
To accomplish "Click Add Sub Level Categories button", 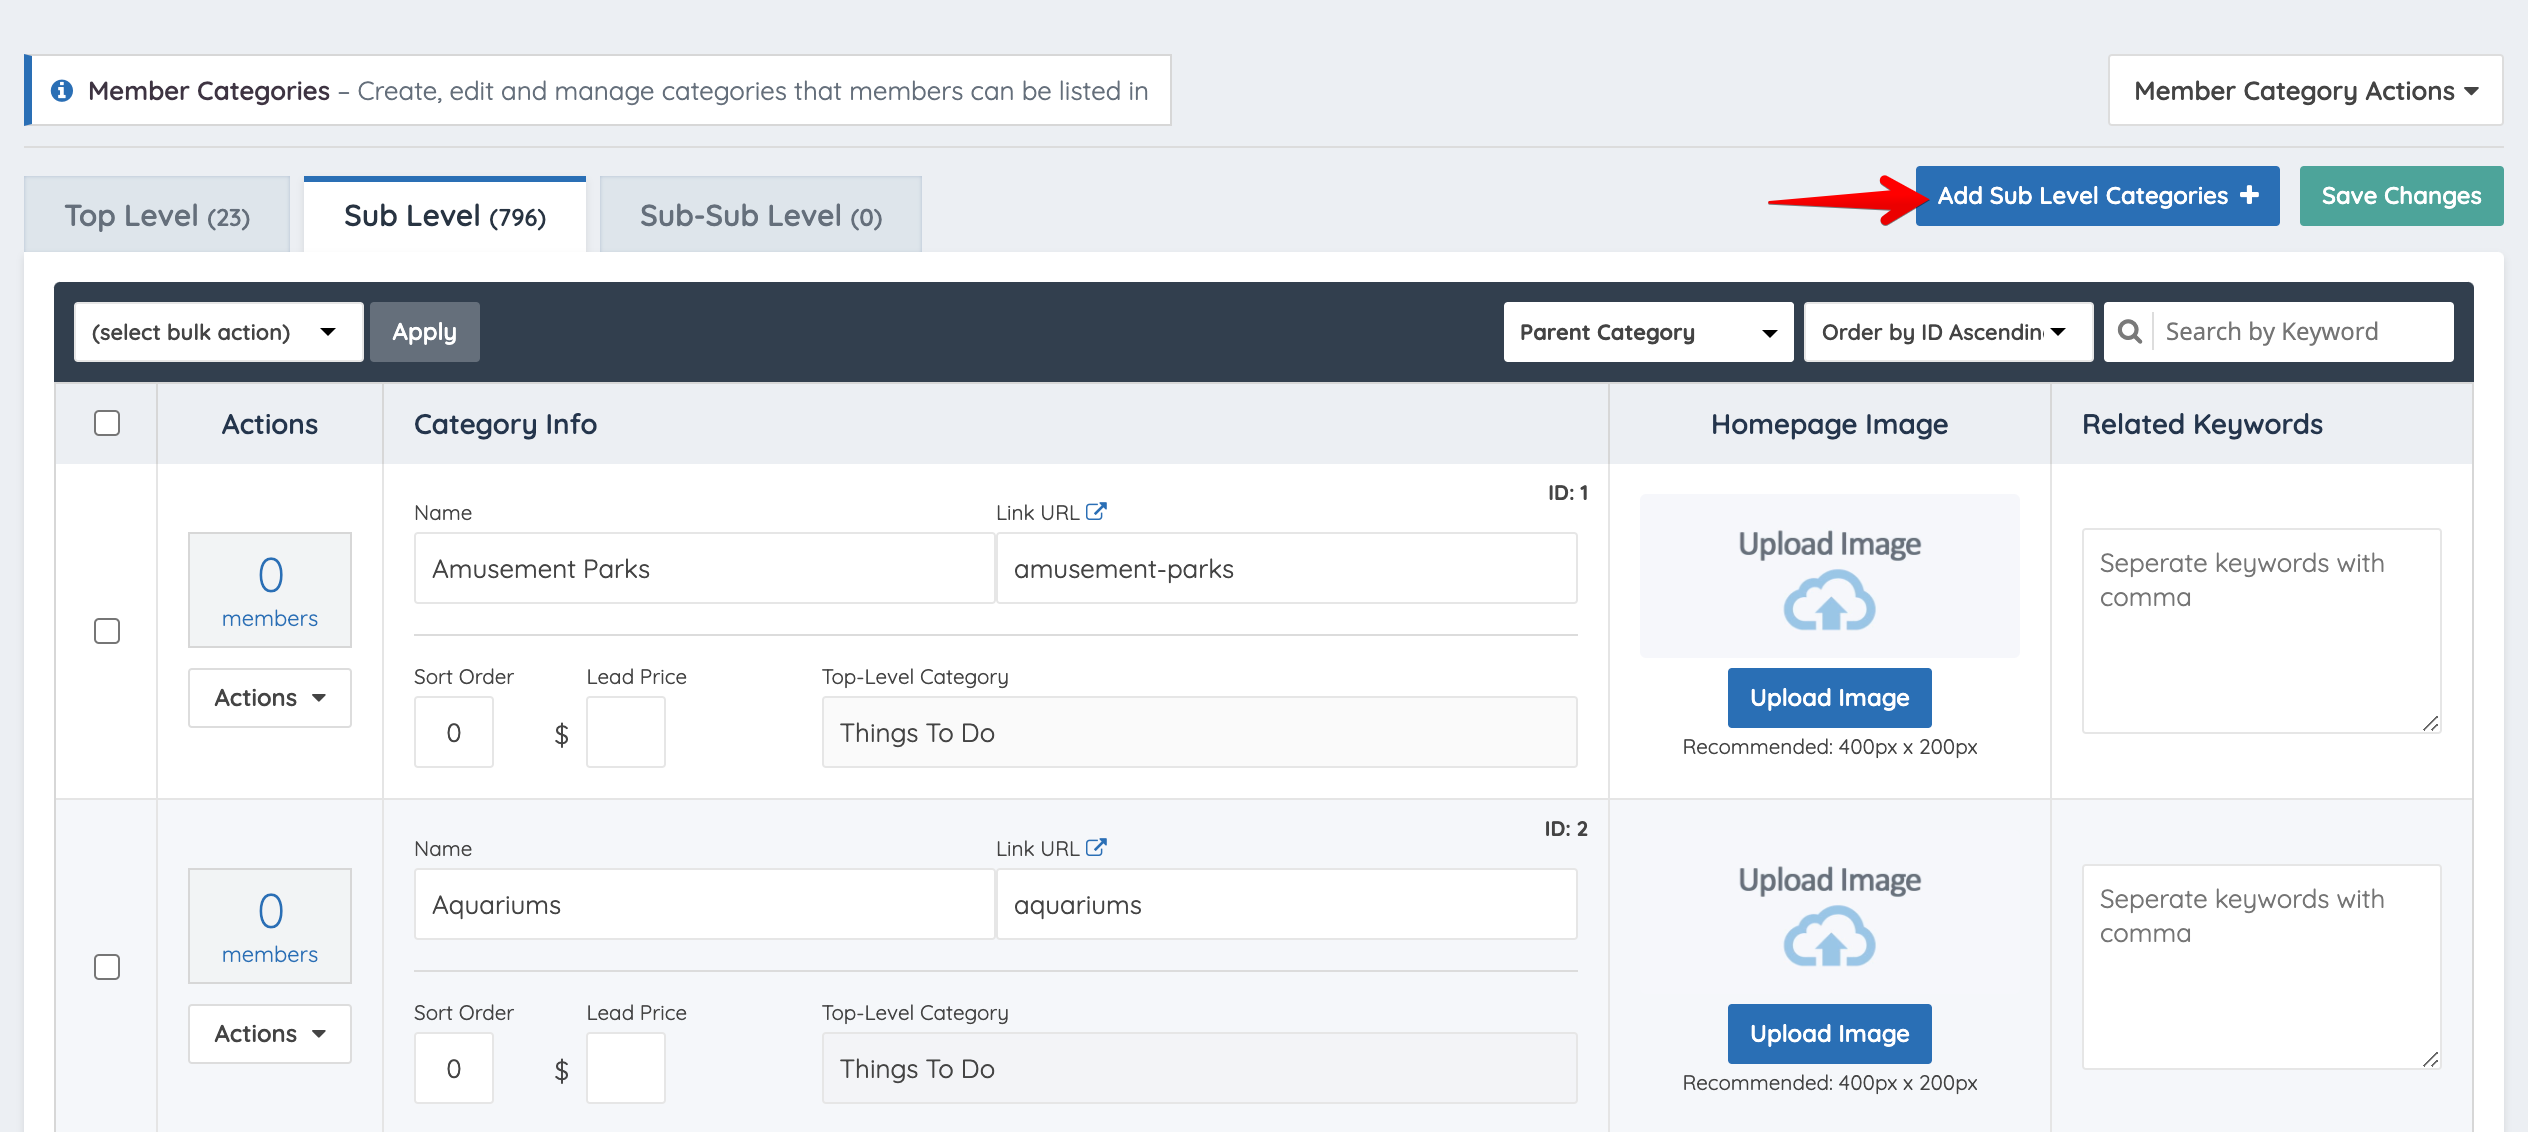I will [x=2097, y=196].
